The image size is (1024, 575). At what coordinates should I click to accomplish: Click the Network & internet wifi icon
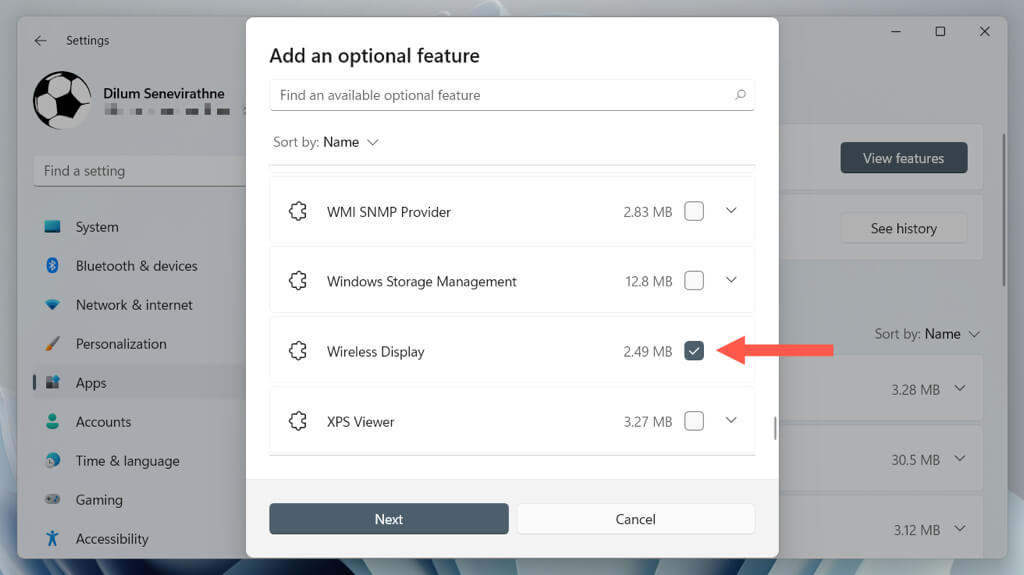[x=53, y=305]
